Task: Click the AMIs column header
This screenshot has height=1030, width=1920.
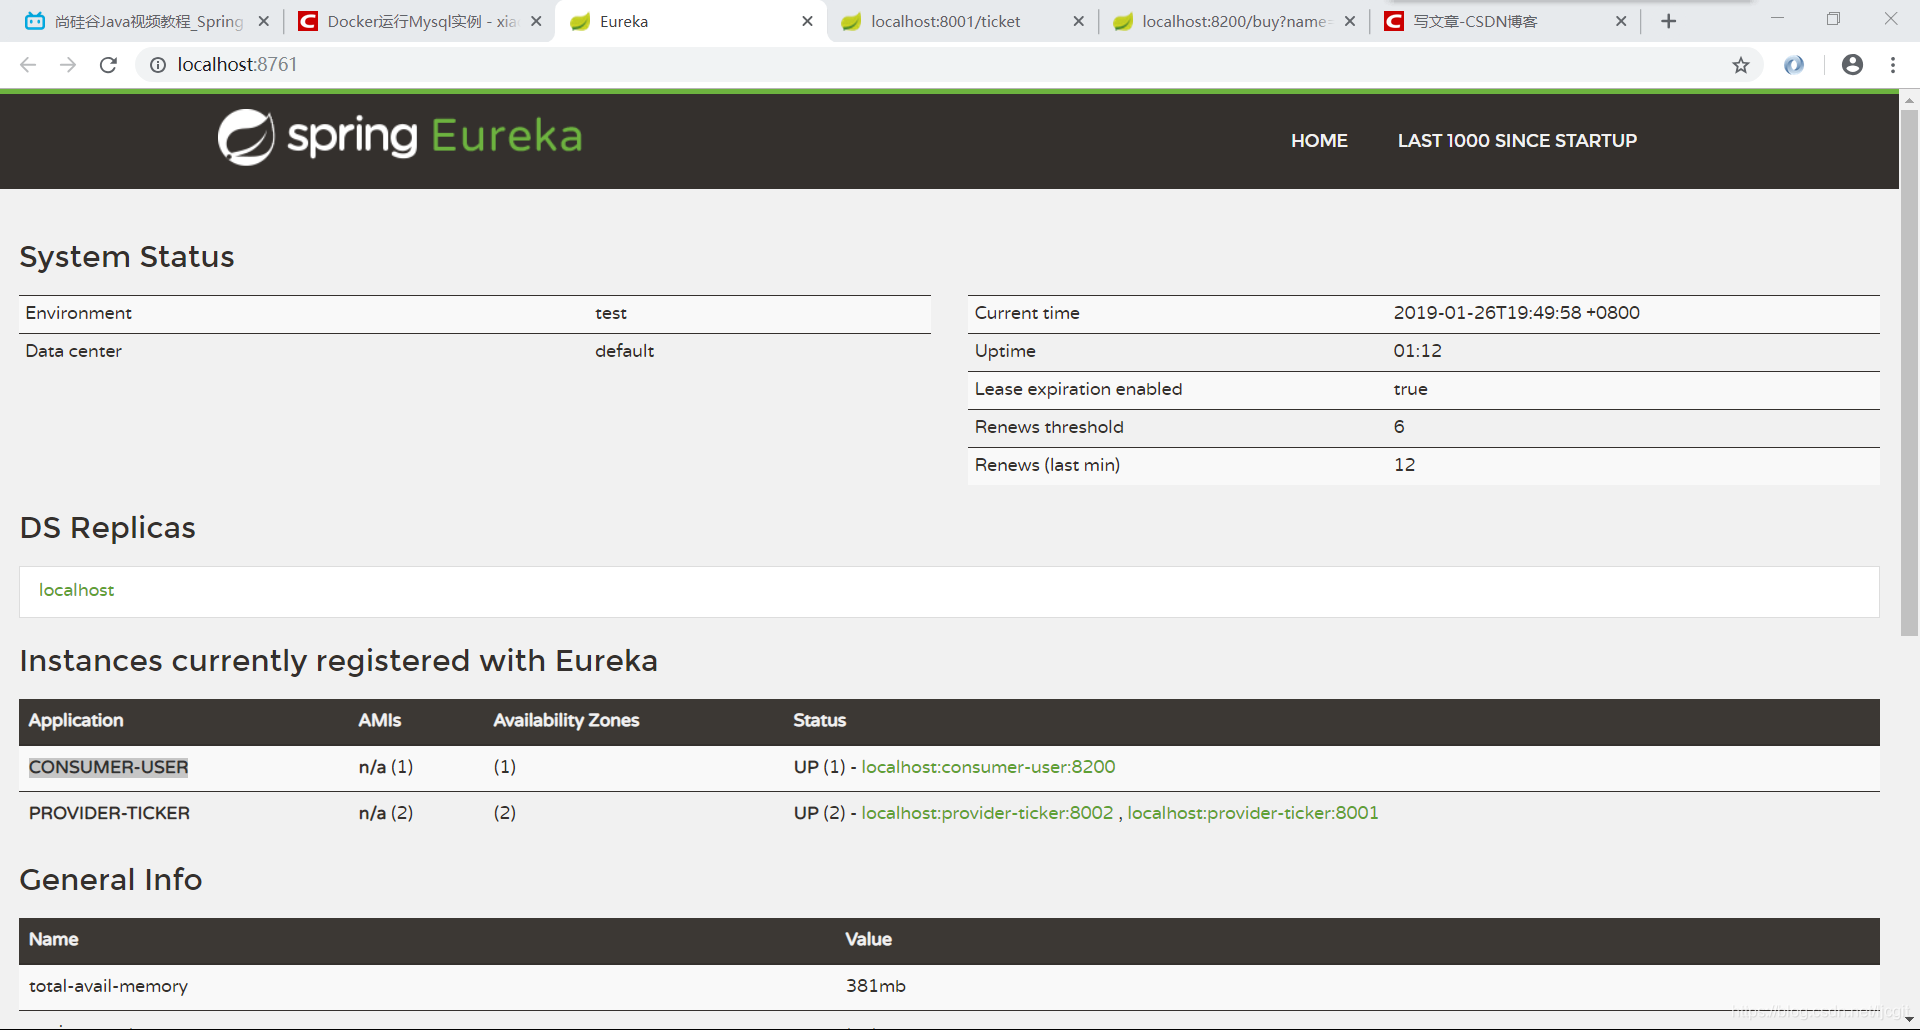Action: coord(380,720)
